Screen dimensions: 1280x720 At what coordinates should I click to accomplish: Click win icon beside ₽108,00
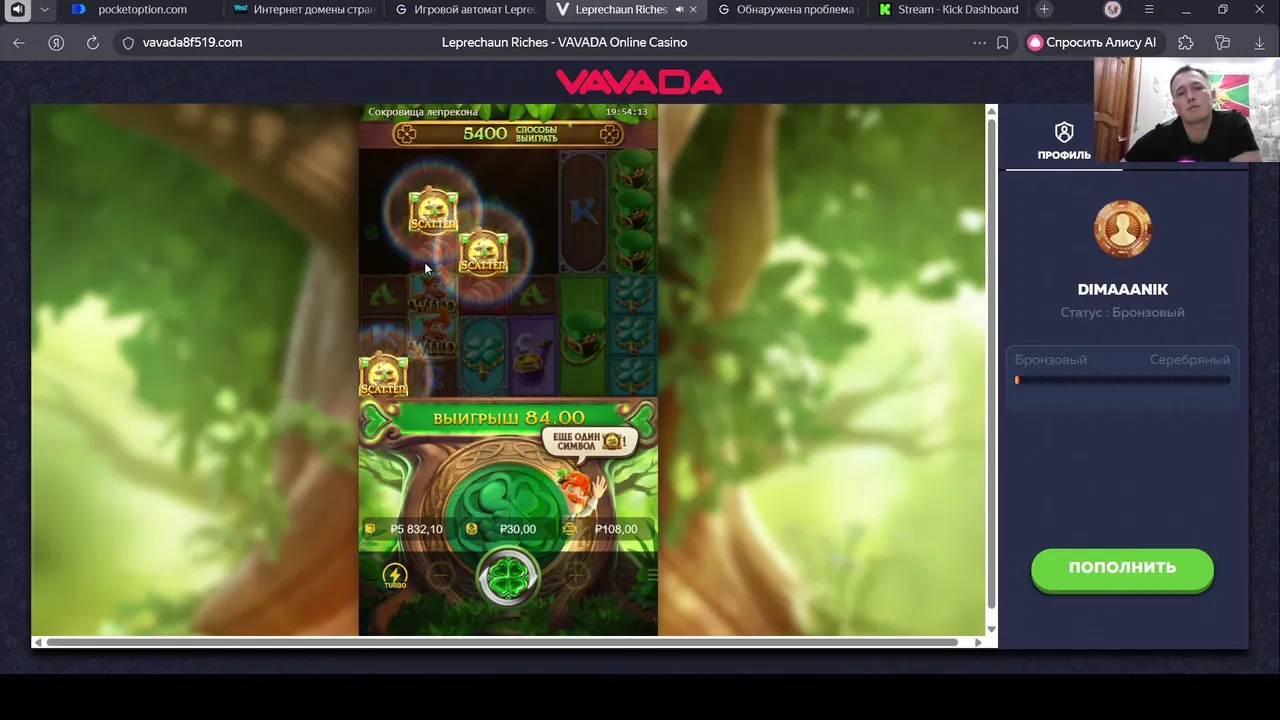click(570, 529)
